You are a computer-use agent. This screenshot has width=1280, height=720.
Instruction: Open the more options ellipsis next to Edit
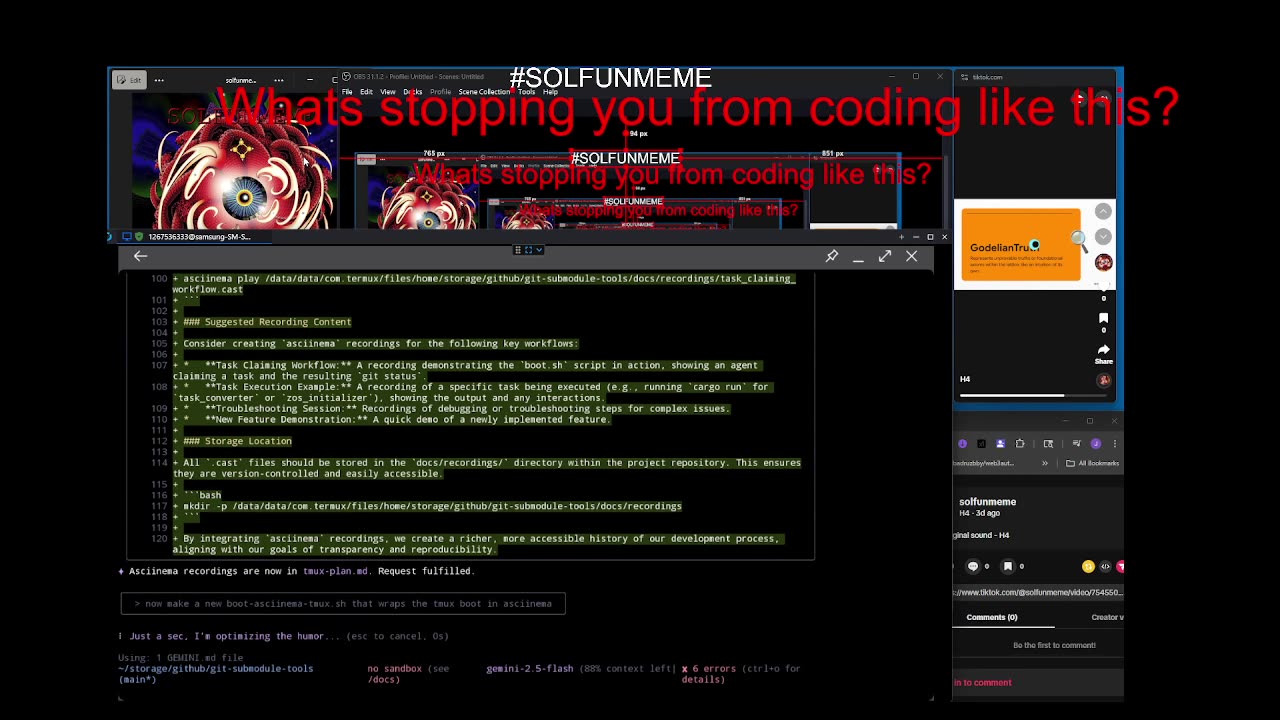(159, 80)
